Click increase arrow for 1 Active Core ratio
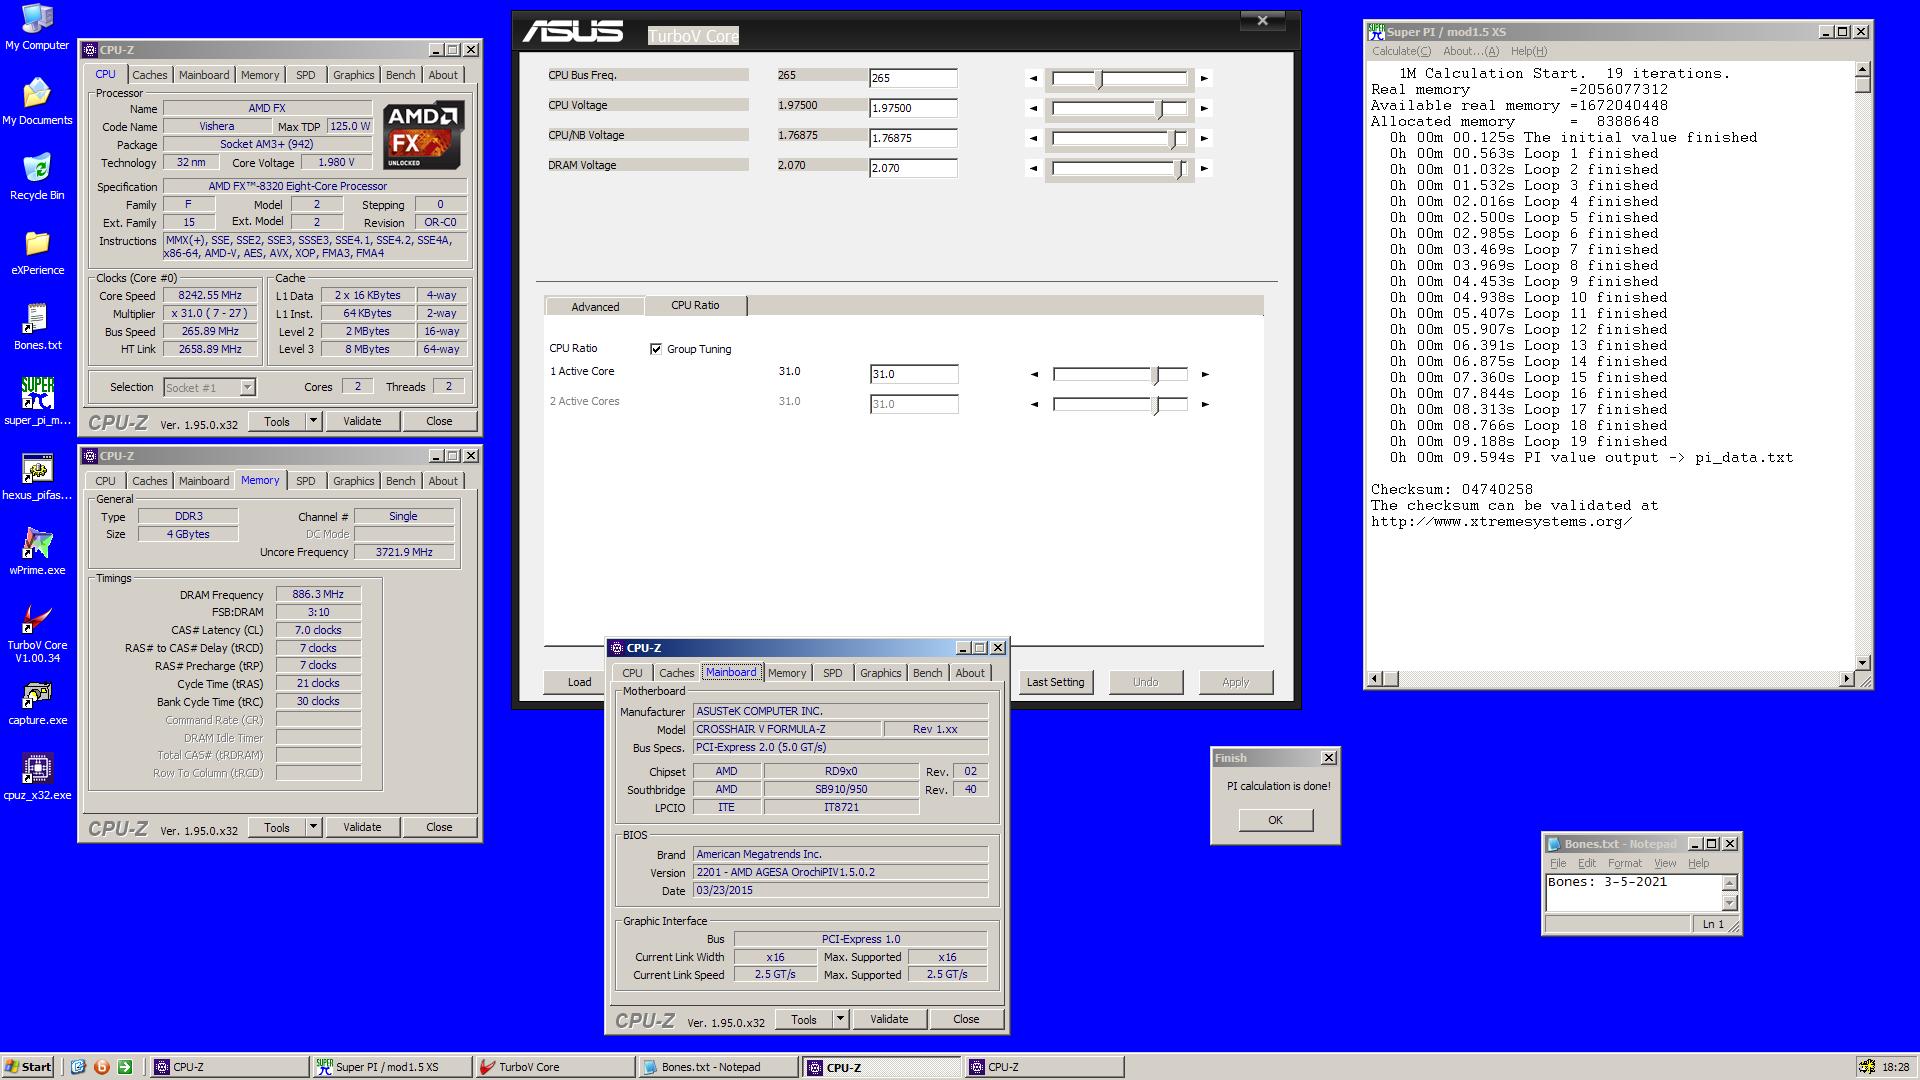 tap(1205, 374)
